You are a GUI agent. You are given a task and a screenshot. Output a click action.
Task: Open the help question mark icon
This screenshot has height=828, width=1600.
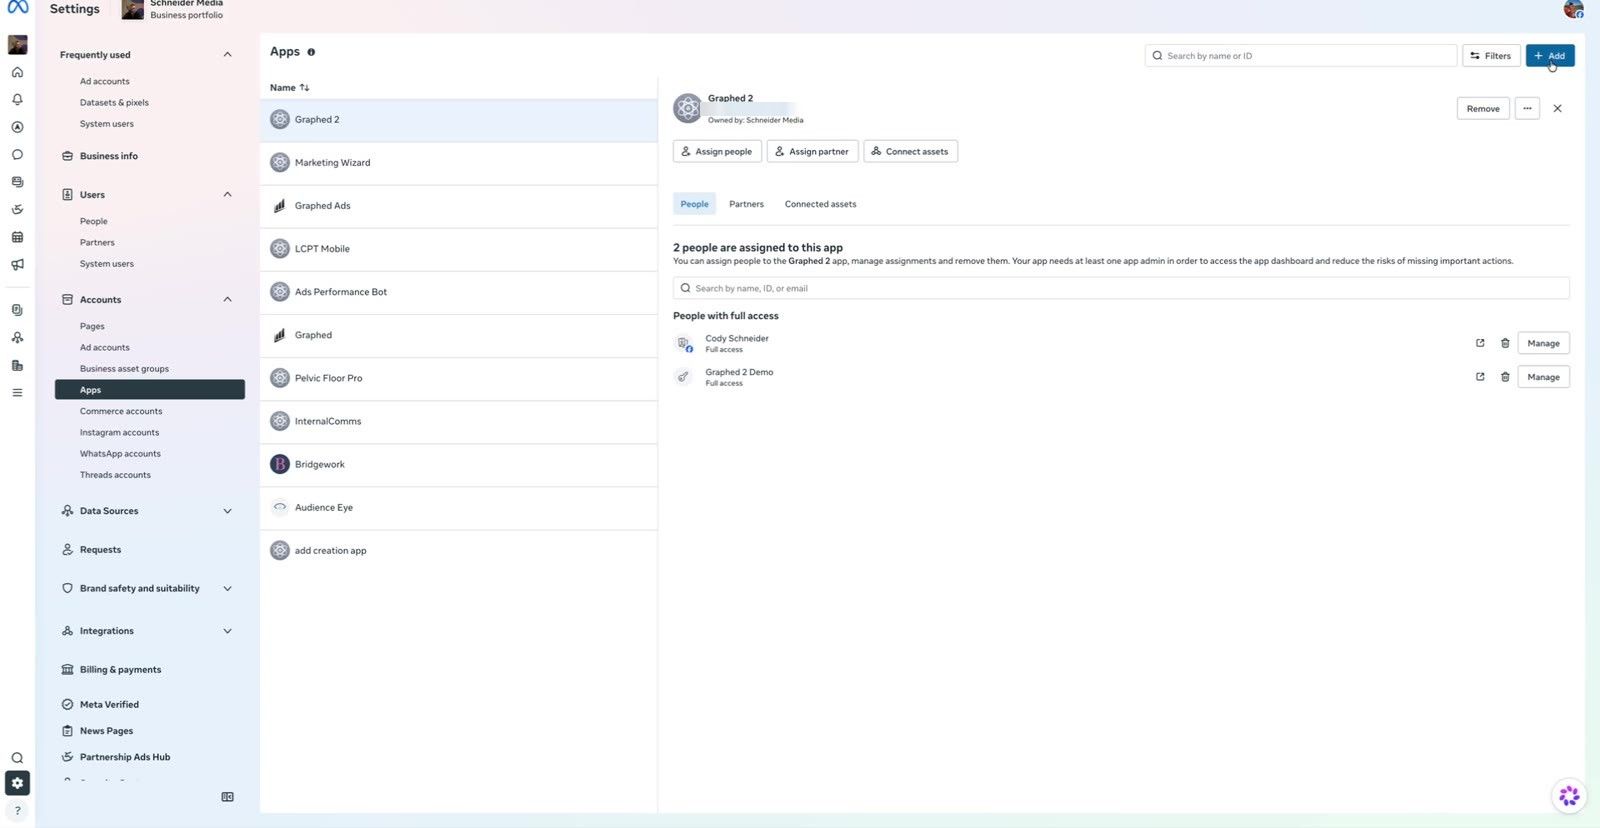17,811
